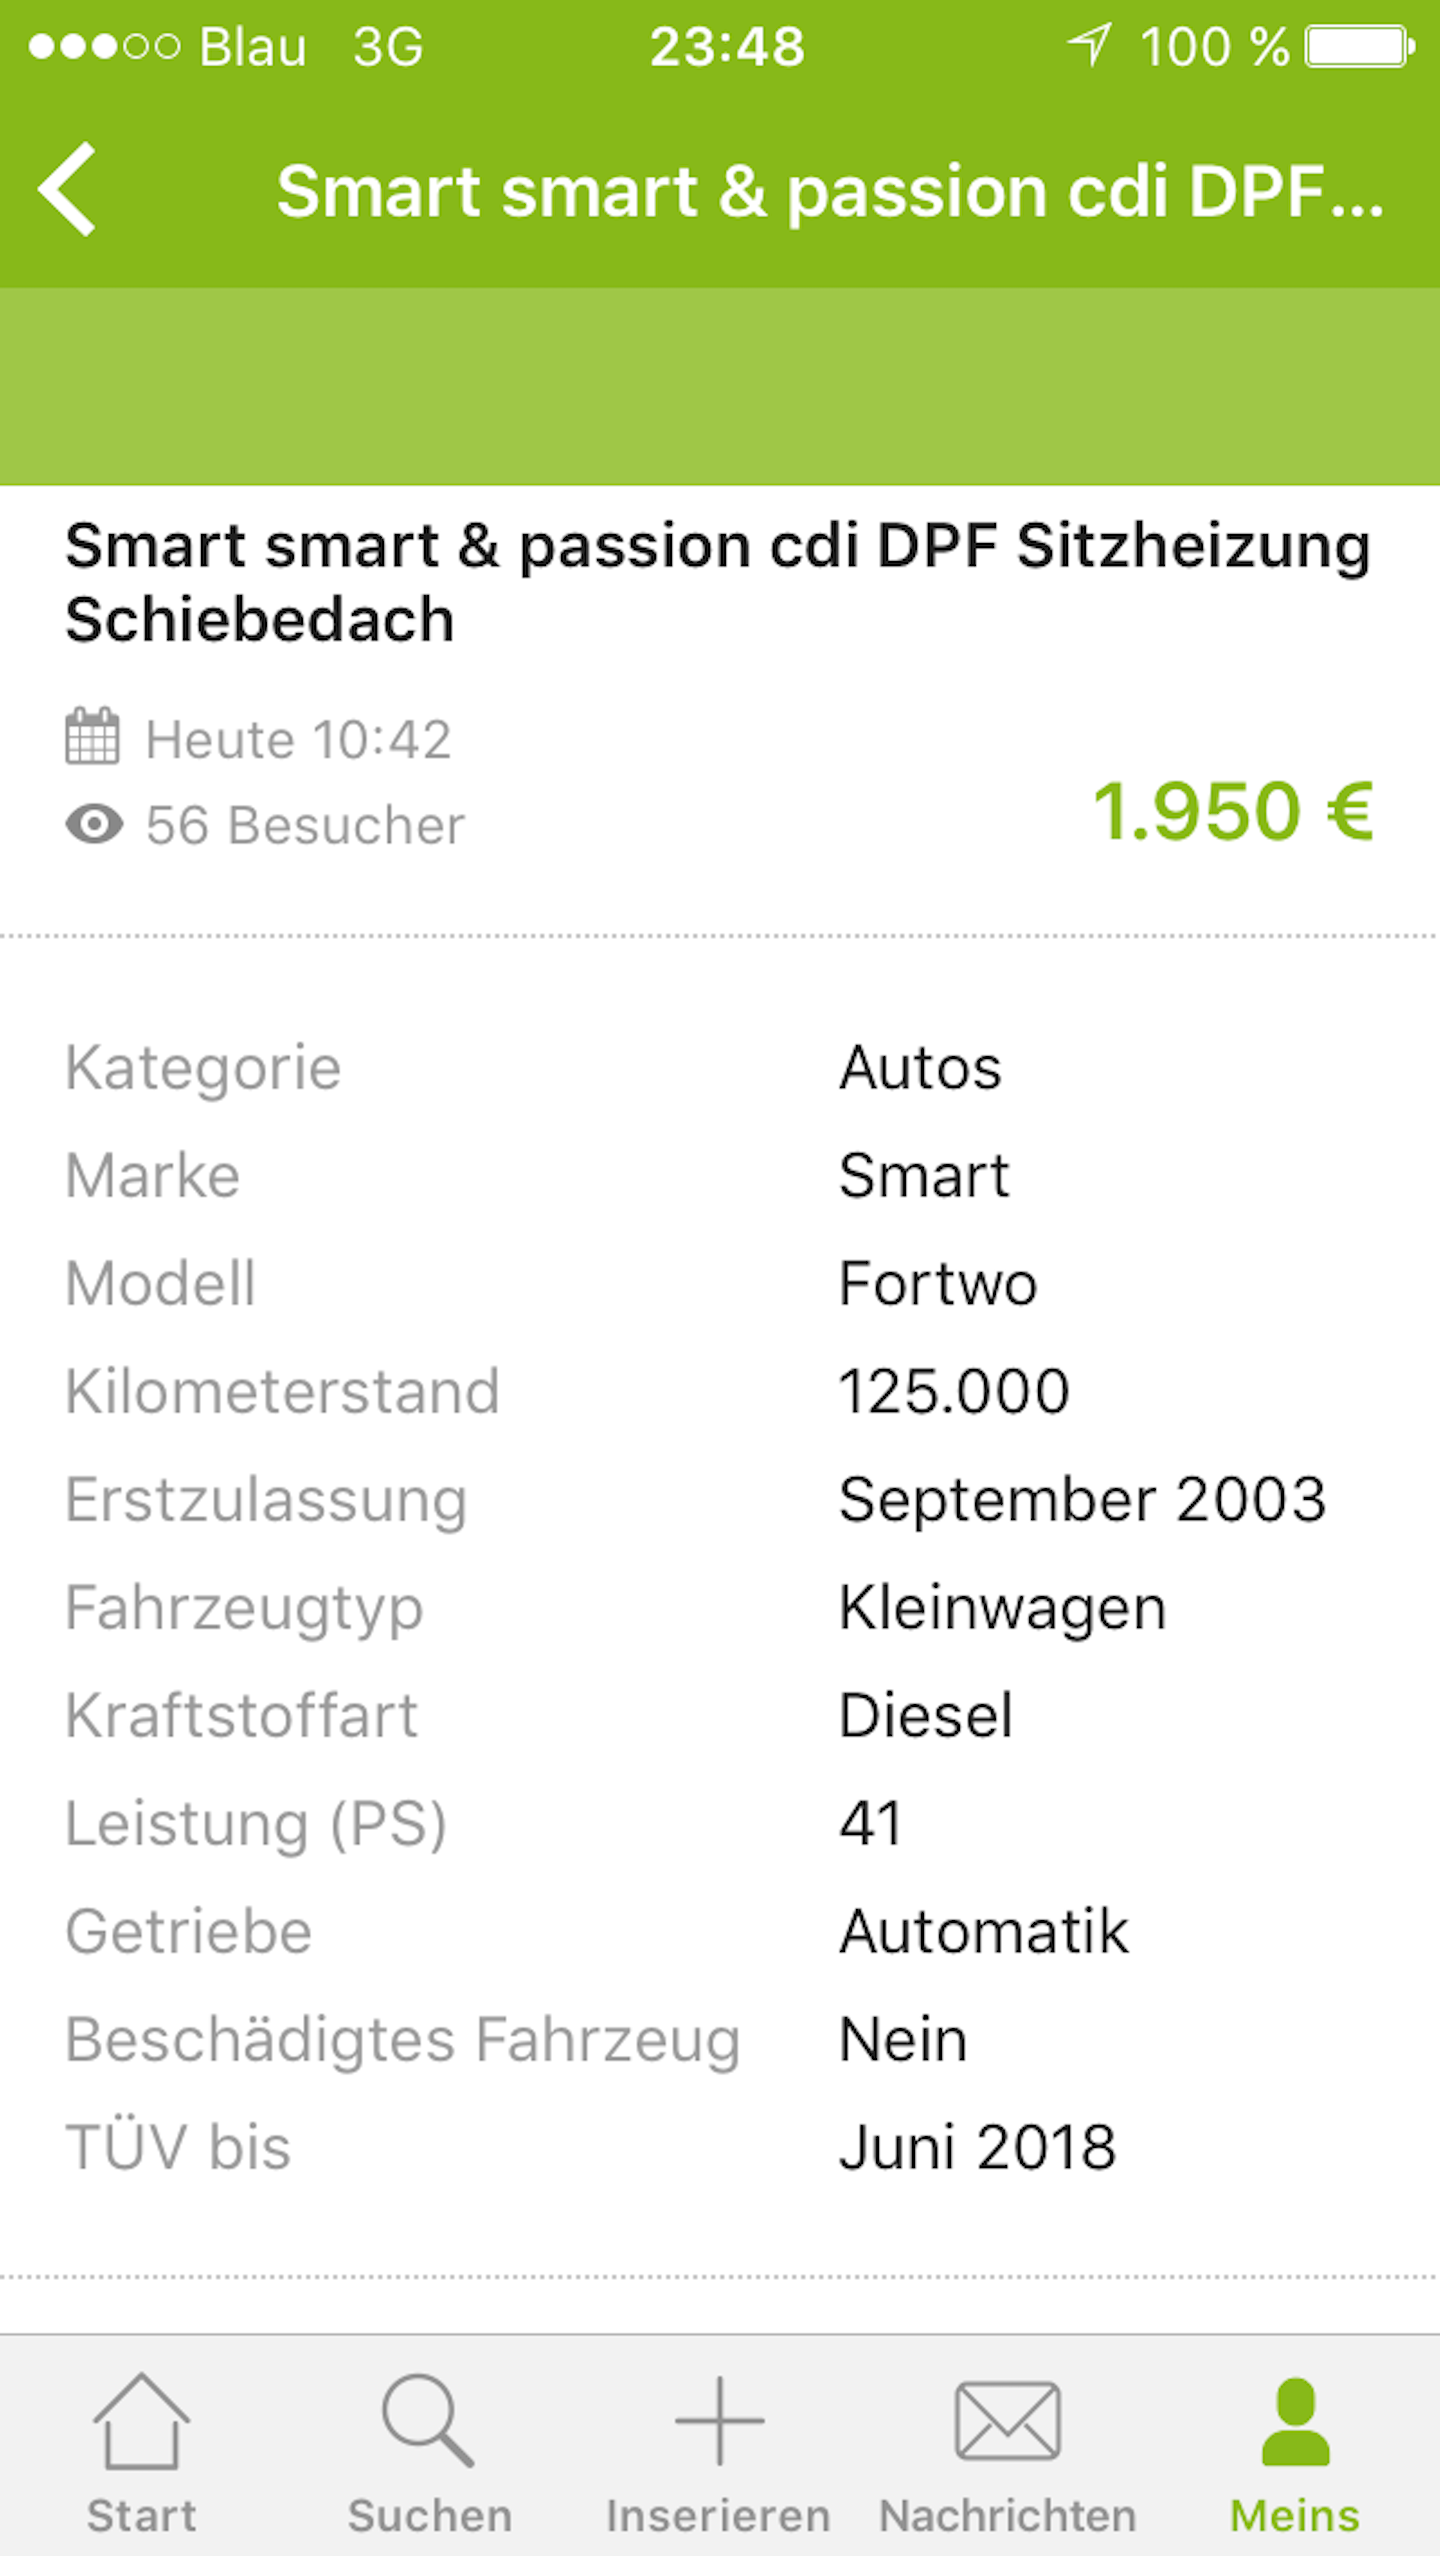Tap the TÜV bis Juni 2018 value
Image resolution: width=1440 pixels, height=2556 pixels.
tap(978, 2147)
